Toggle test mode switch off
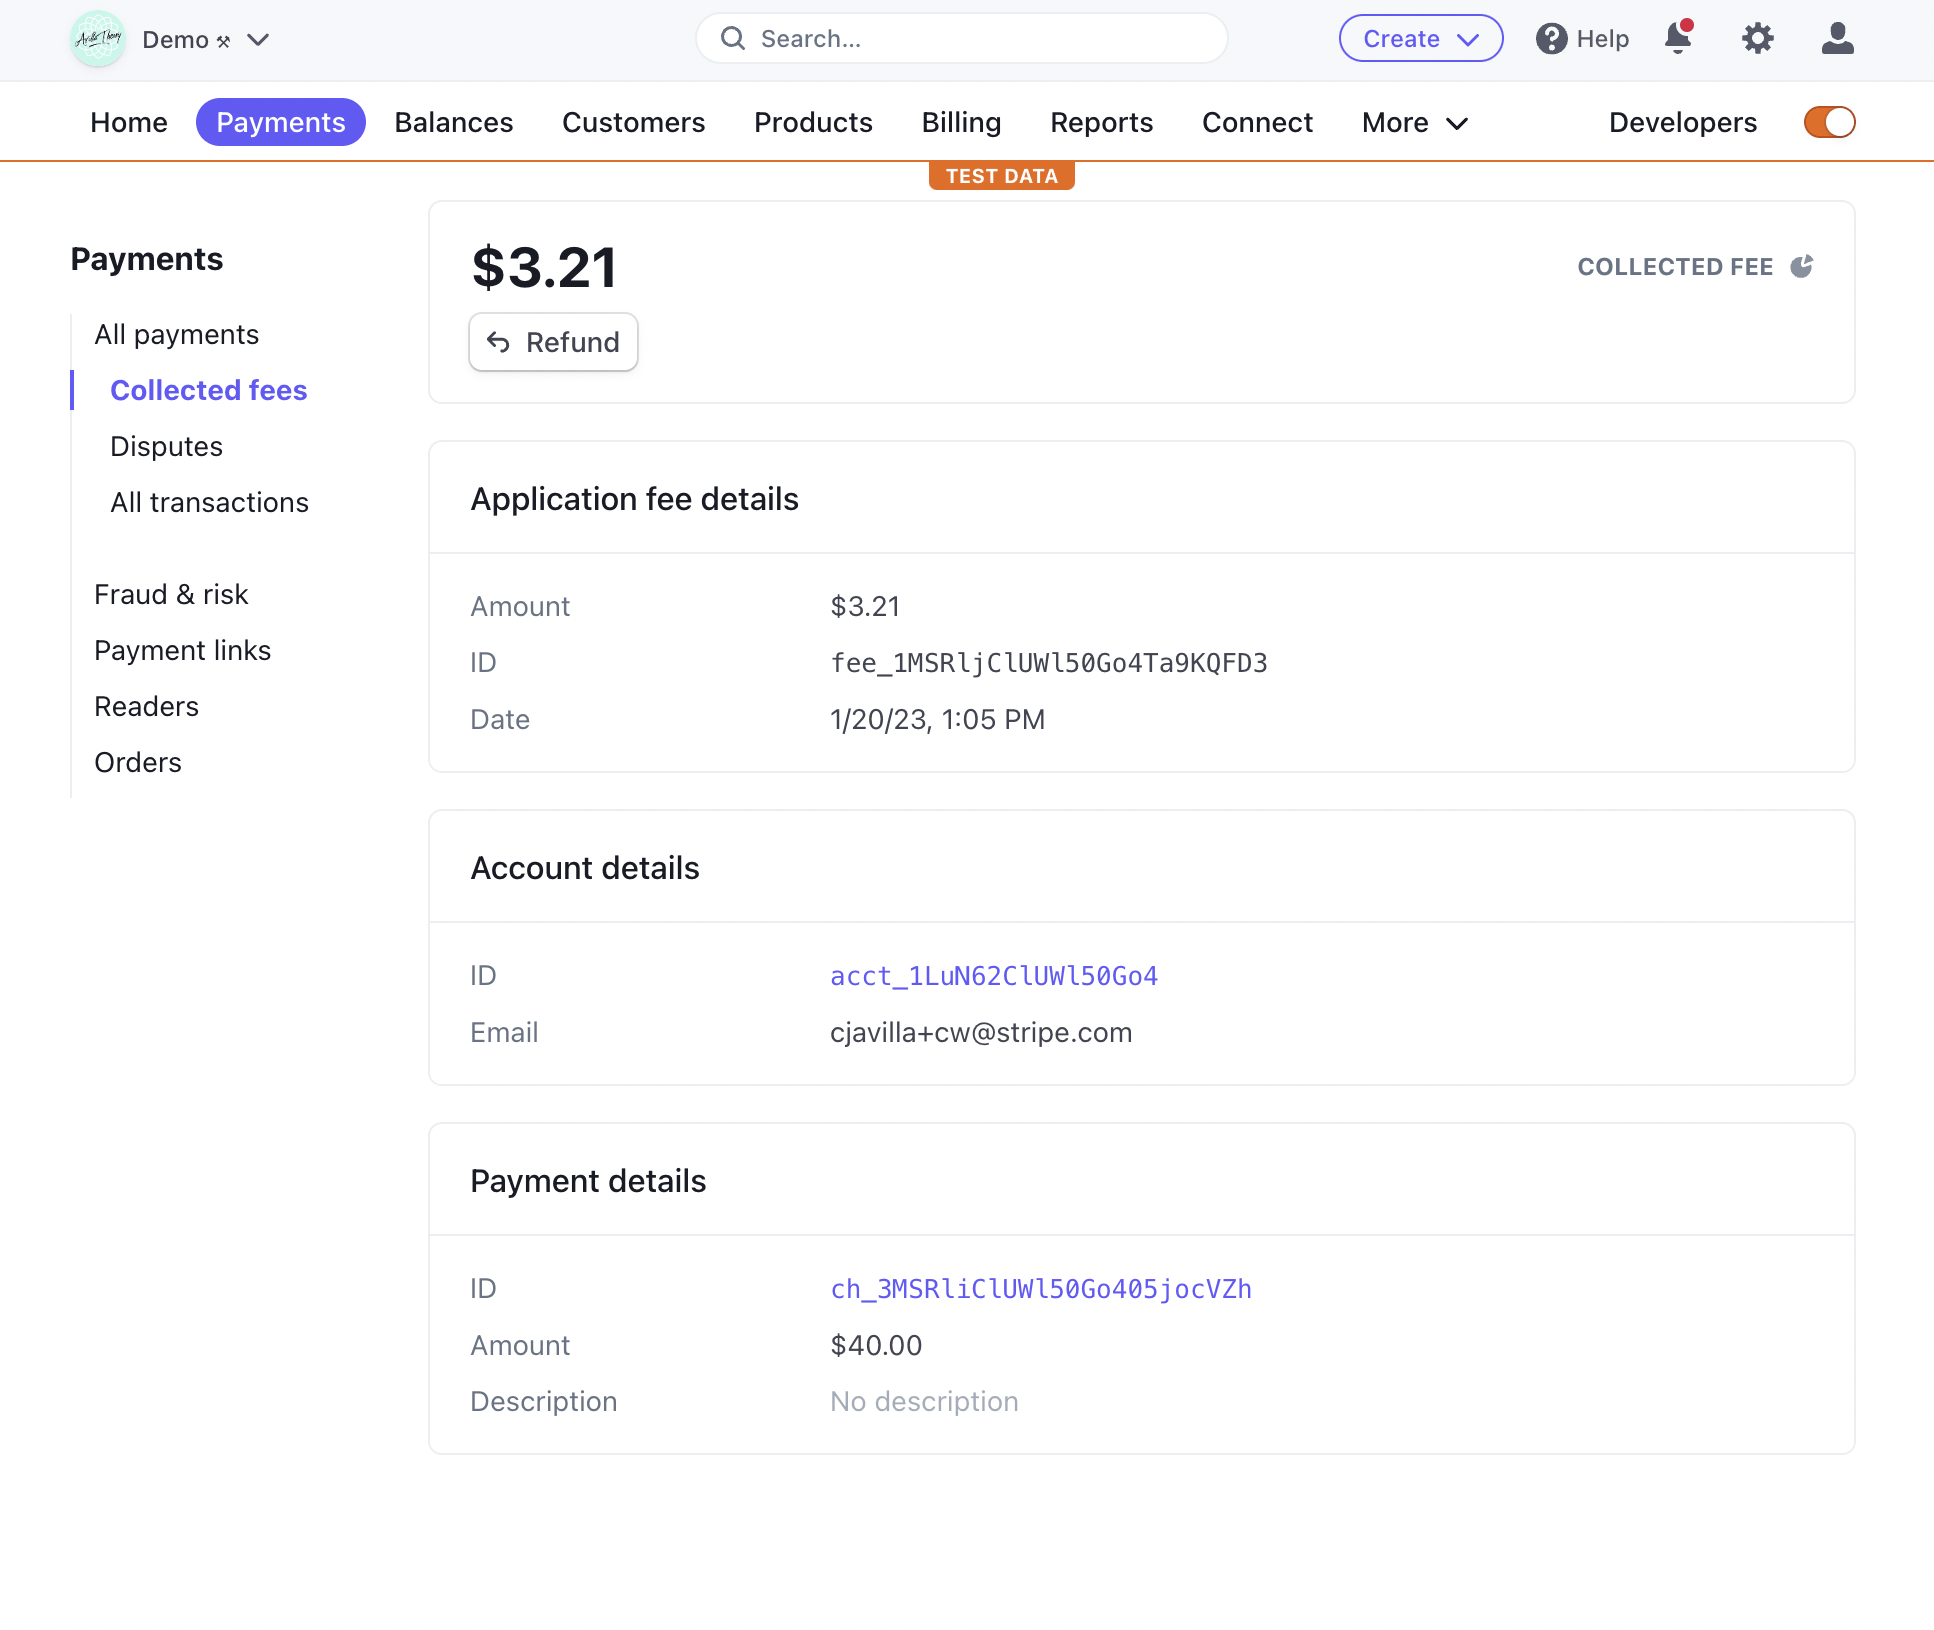The height and width of the screenshot is (1630, 1934). click(1829, 121)
